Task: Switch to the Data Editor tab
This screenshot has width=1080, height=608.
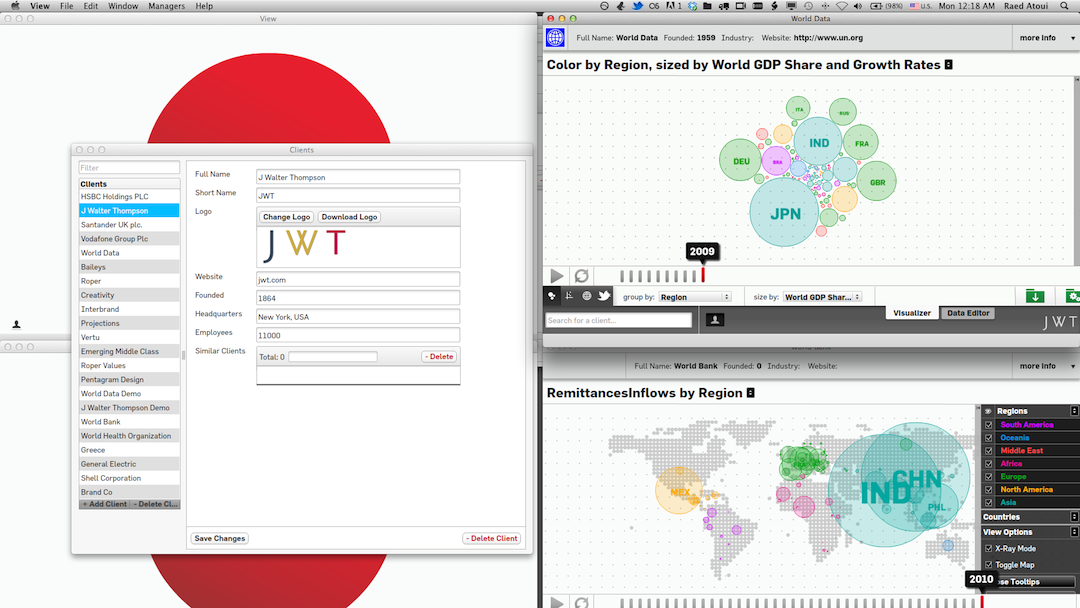Action: (x=968, y=313)
